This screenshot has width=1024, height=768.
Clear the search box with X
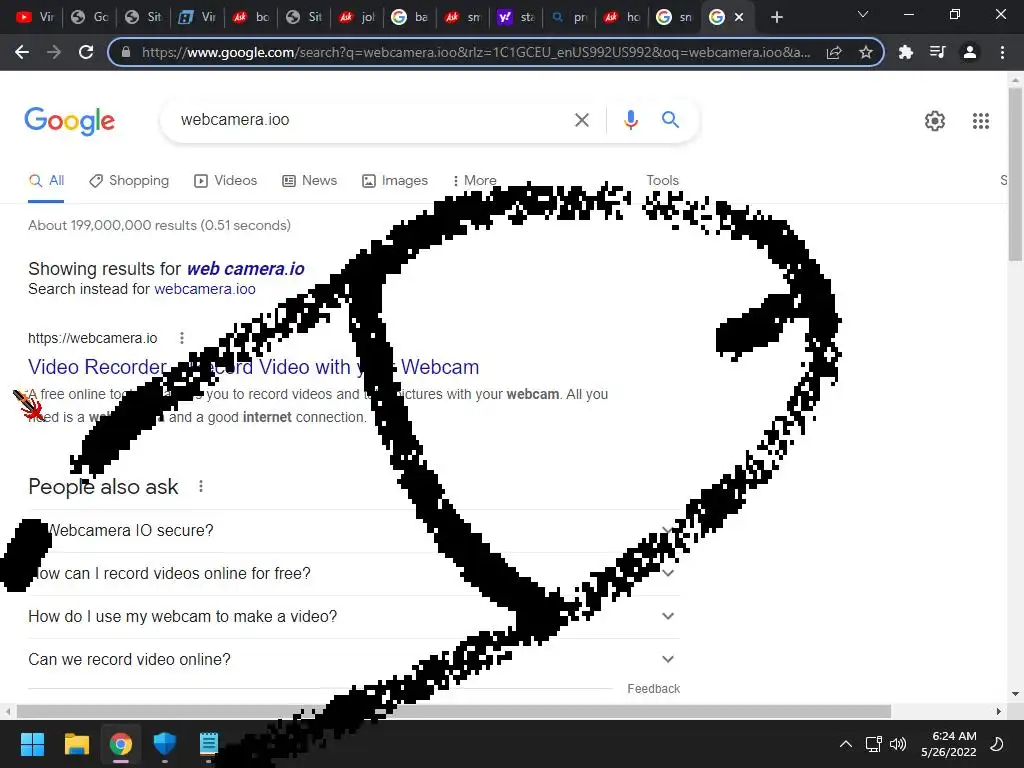pos(581,120)
